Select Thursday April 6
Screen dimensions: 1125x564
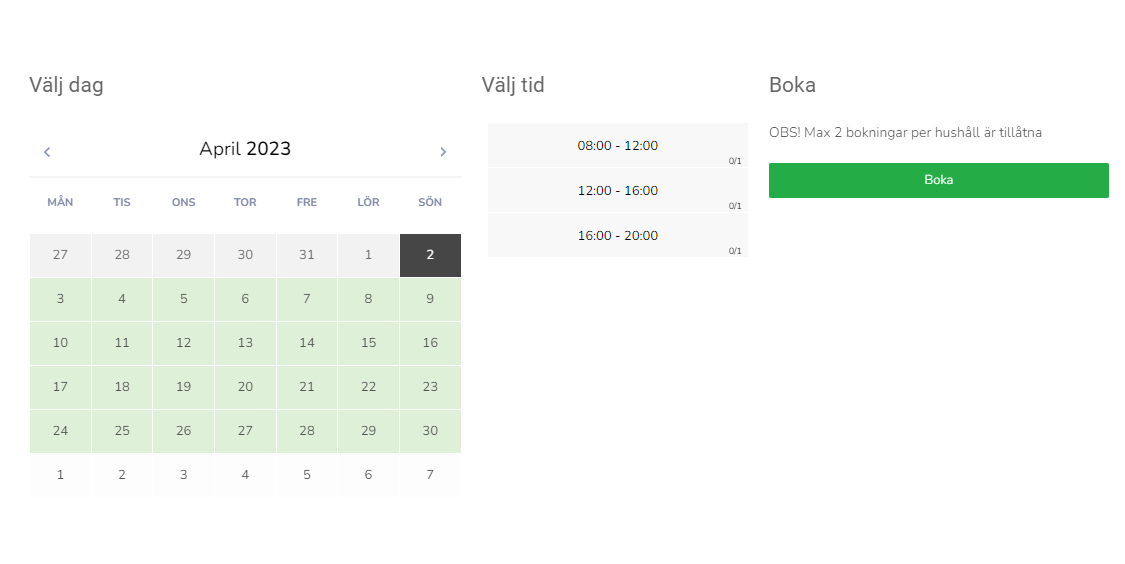click(245, 299)
